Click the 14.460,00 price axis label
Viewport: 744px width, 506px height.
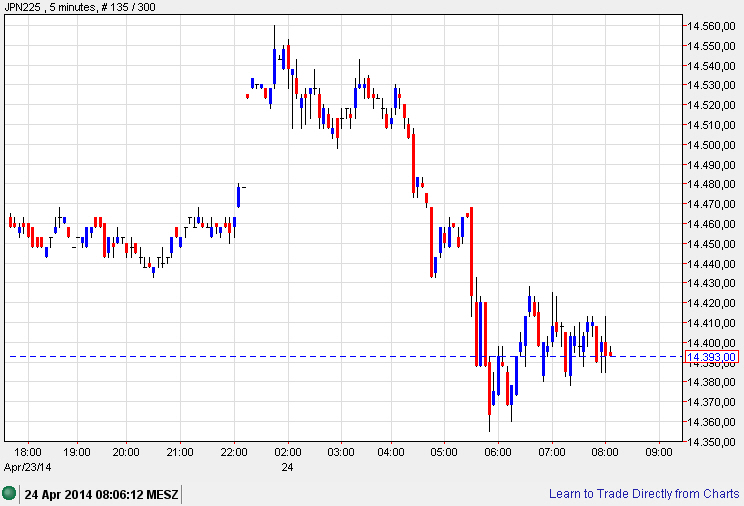pyautogui.click(x=711, y=224)
